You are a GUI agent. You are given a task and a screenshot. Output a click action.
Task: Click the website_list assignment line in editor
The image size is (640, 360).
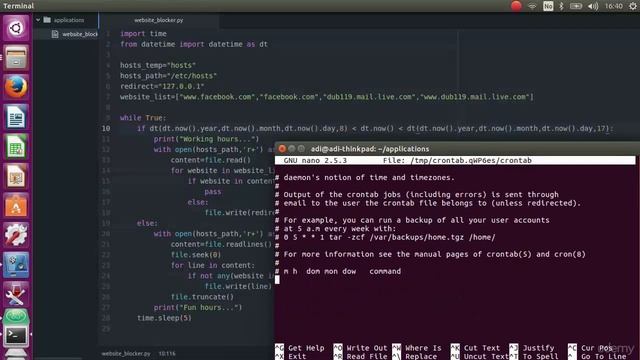(327, 97)
